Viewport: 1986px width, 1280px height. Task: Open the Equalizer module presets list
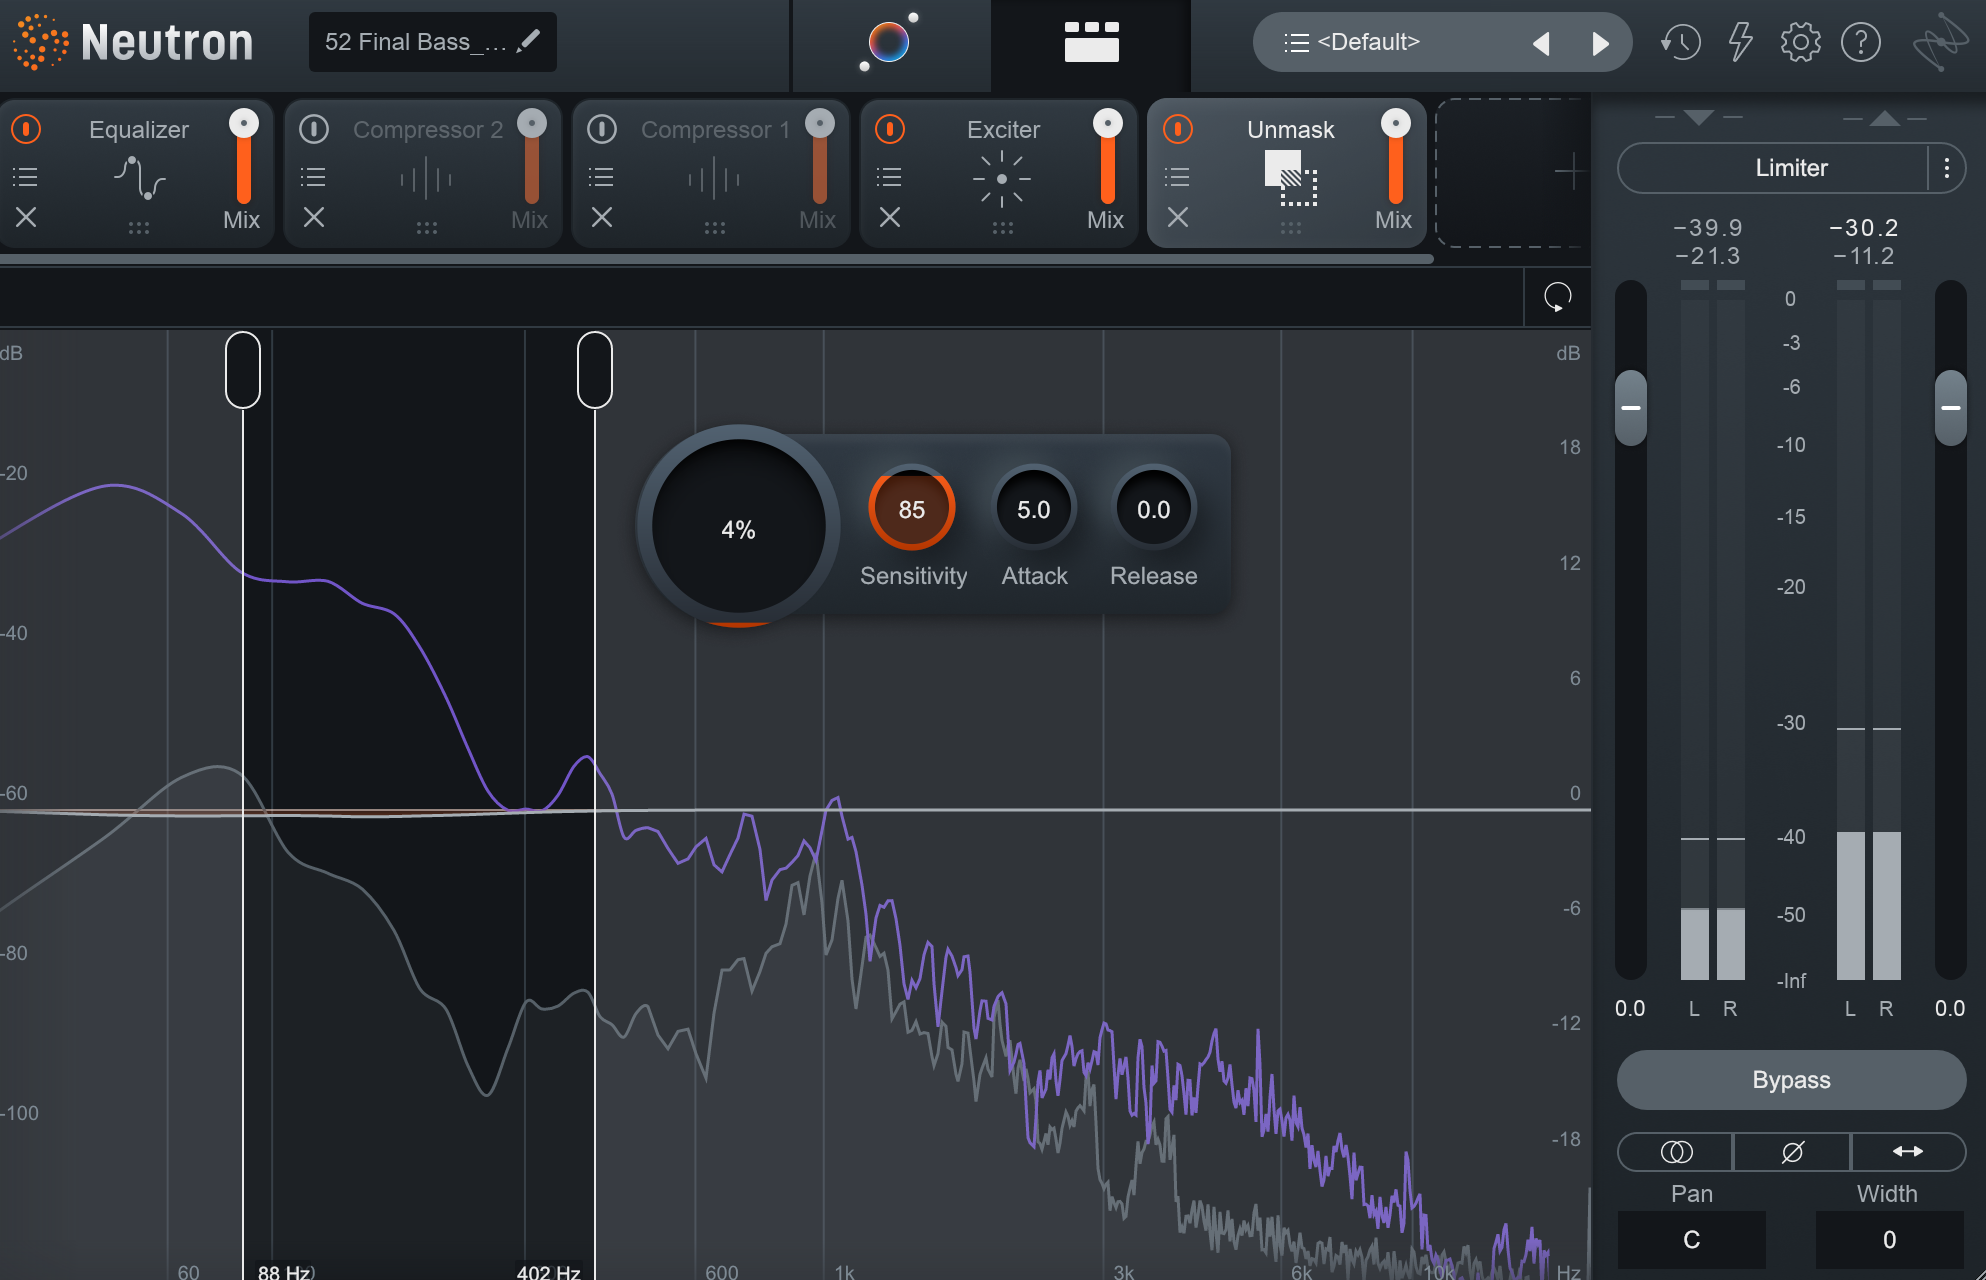(25, 177)
